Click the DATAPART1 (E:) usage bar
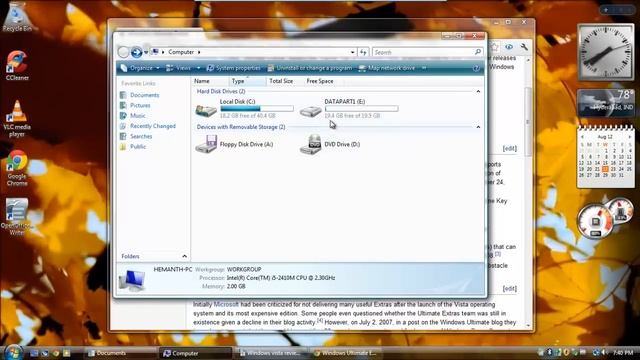The image size is (640, 360). pyautogui.click(x=361, y=109)
